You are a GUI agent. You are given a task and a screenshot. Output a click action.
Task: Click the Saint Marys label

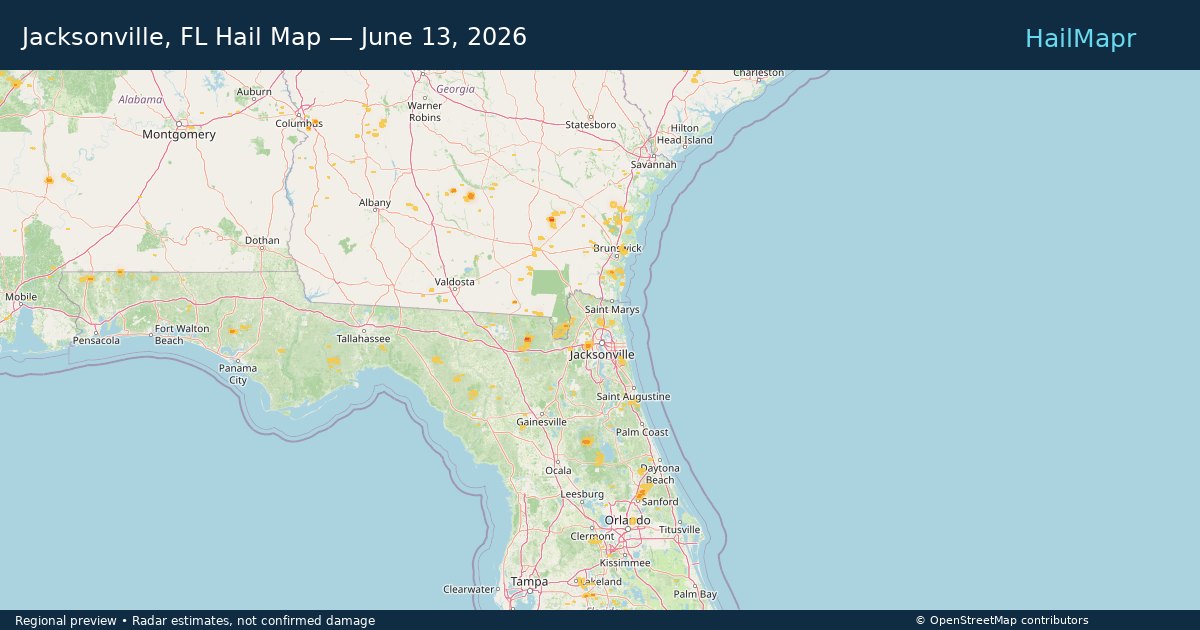(x=612, y=310)
